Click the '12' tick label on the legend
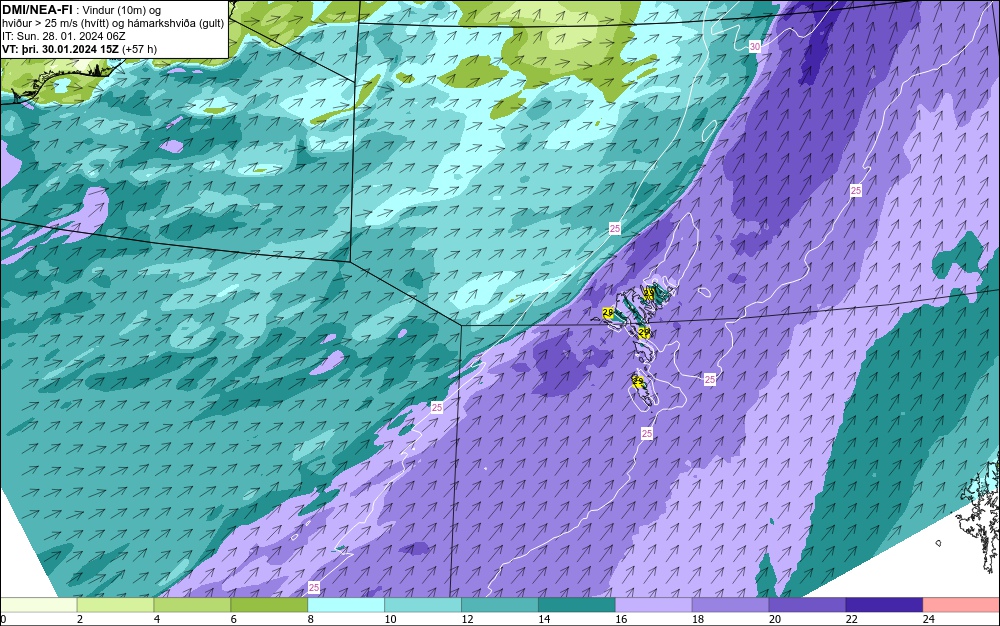Viewport: 1000px width, 626px height. (x=467, y=619)
